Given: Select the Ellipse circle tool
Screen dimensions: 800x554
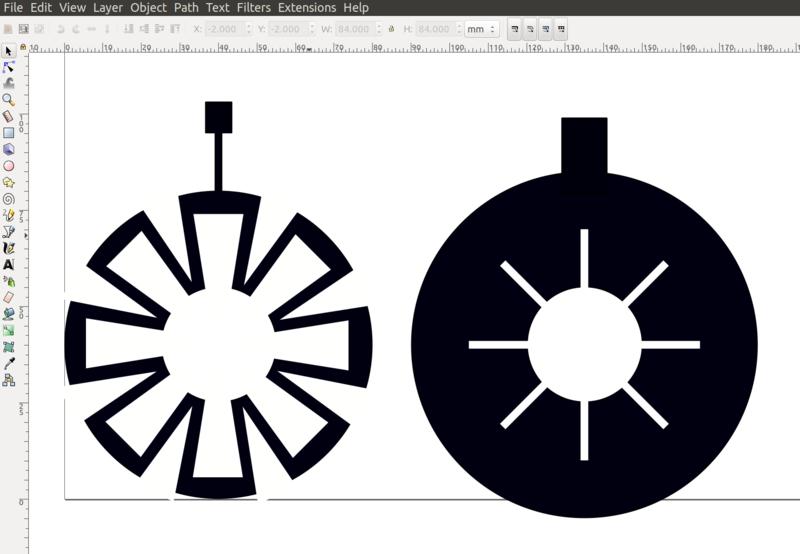Looking at the screenshot, I should coord(8,166).
